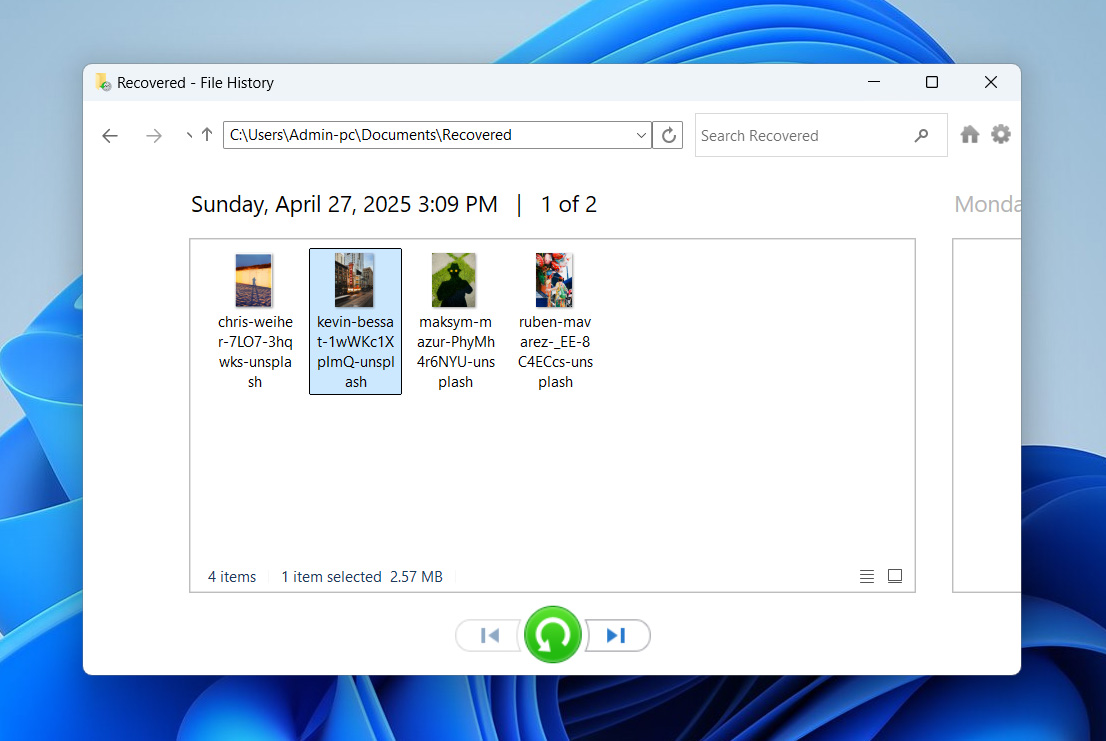Image resolution: width=1106 pixels, height=741 pixels.
Task: Go to the next backup version
Action: pos(617,635)
